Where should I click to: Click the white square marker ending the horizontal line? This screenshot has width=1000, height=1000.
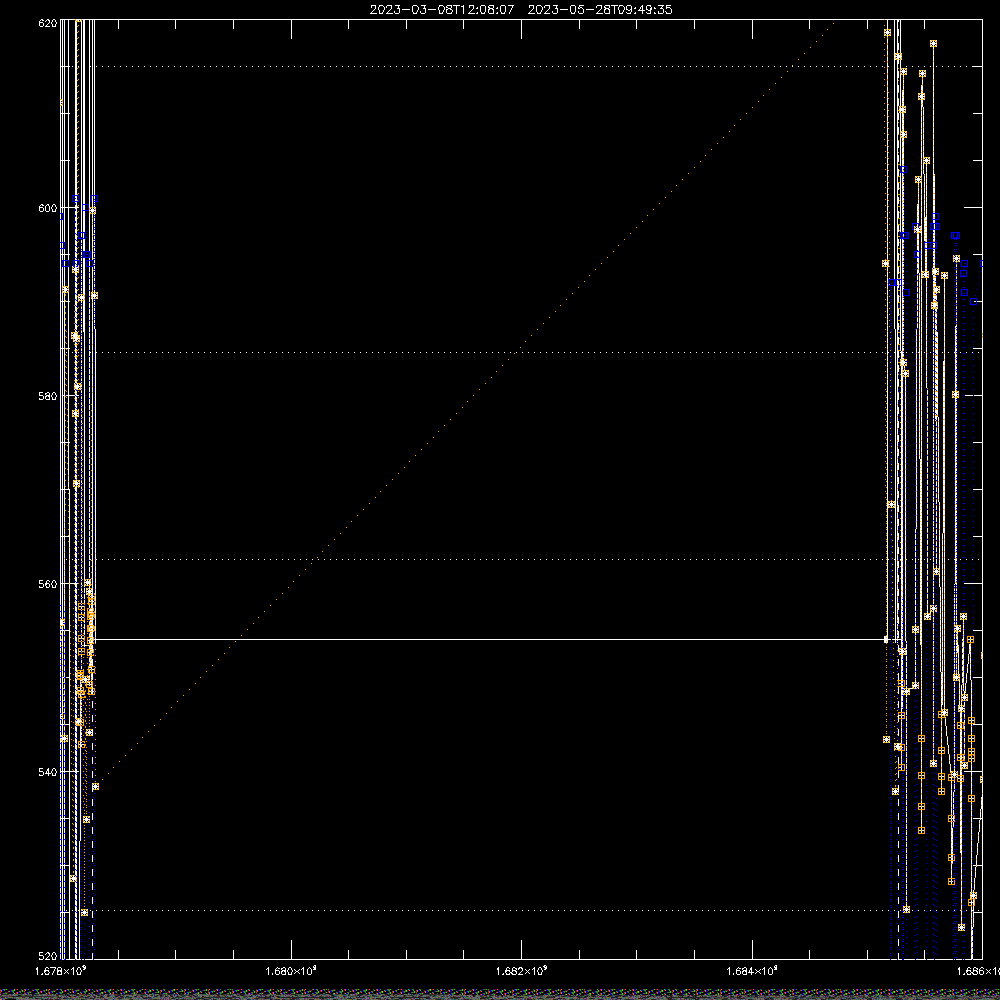coord(886,639)
